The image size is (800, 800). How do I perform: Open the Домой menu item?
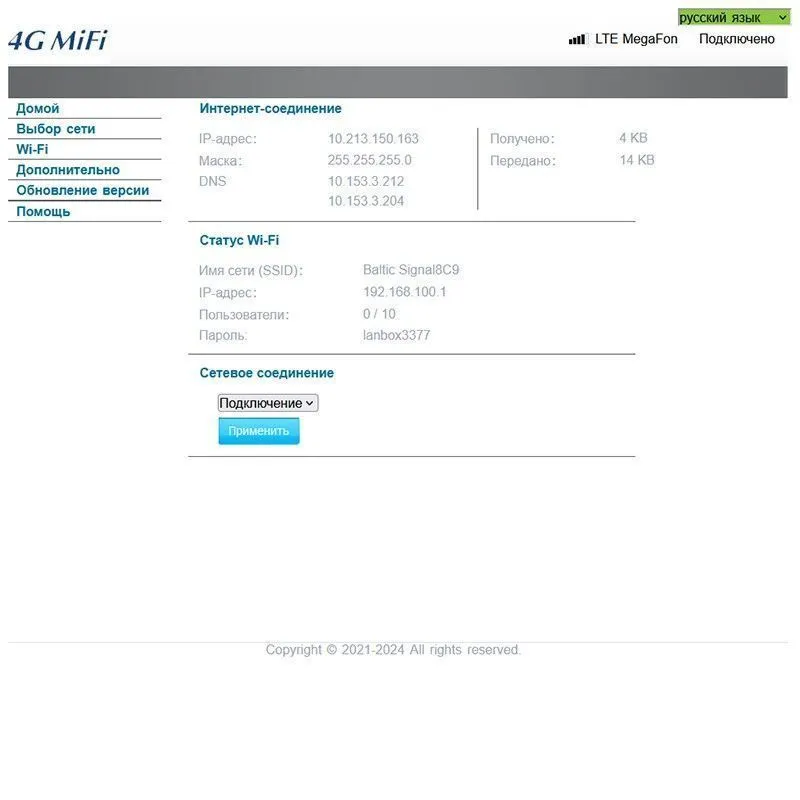tap(38, 108)
